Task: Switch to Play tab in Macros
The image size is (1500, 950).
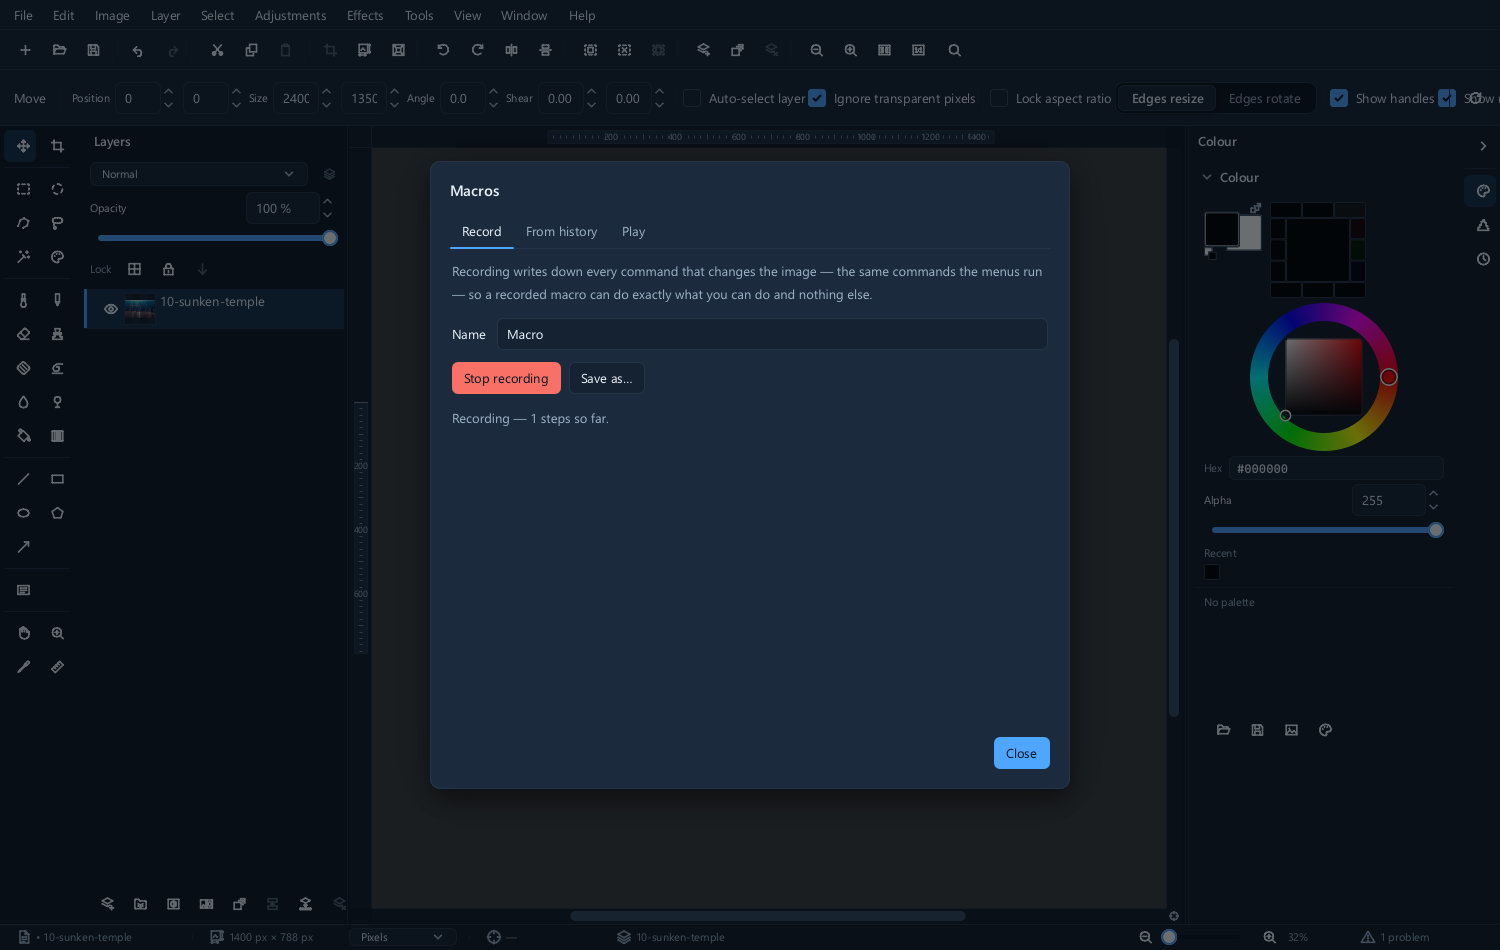Action: coord(633,232)
